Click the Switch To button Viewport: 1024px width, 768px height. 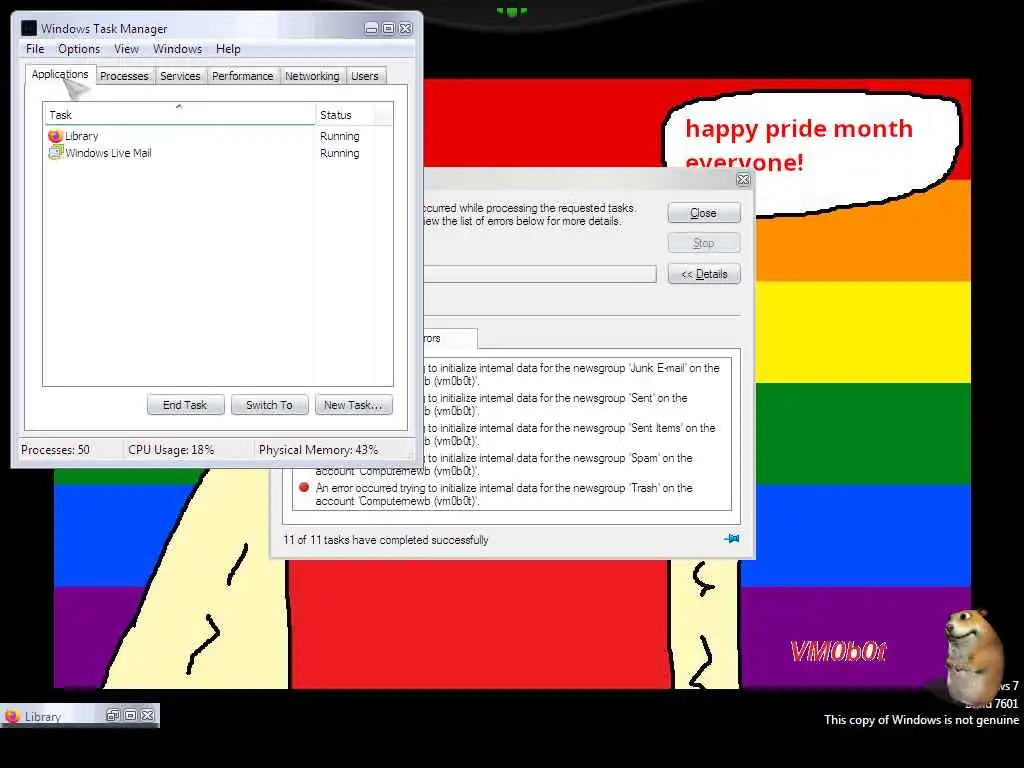[x=269, y=405]
